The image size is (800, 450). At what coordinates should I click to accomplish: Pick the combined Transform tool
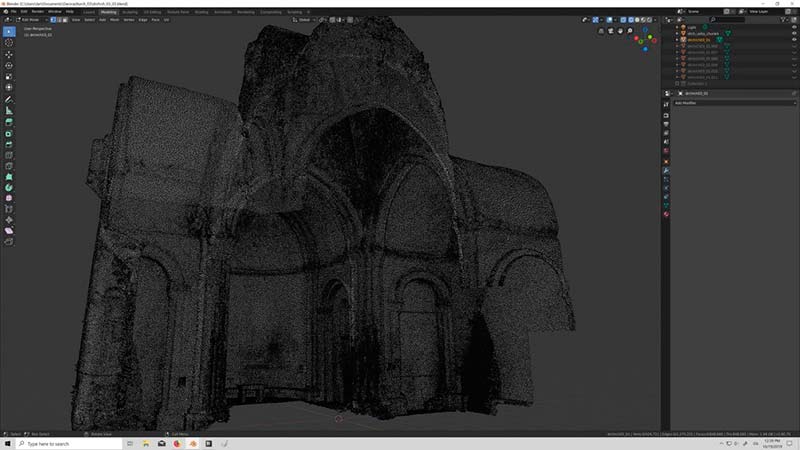coord(9,87)
